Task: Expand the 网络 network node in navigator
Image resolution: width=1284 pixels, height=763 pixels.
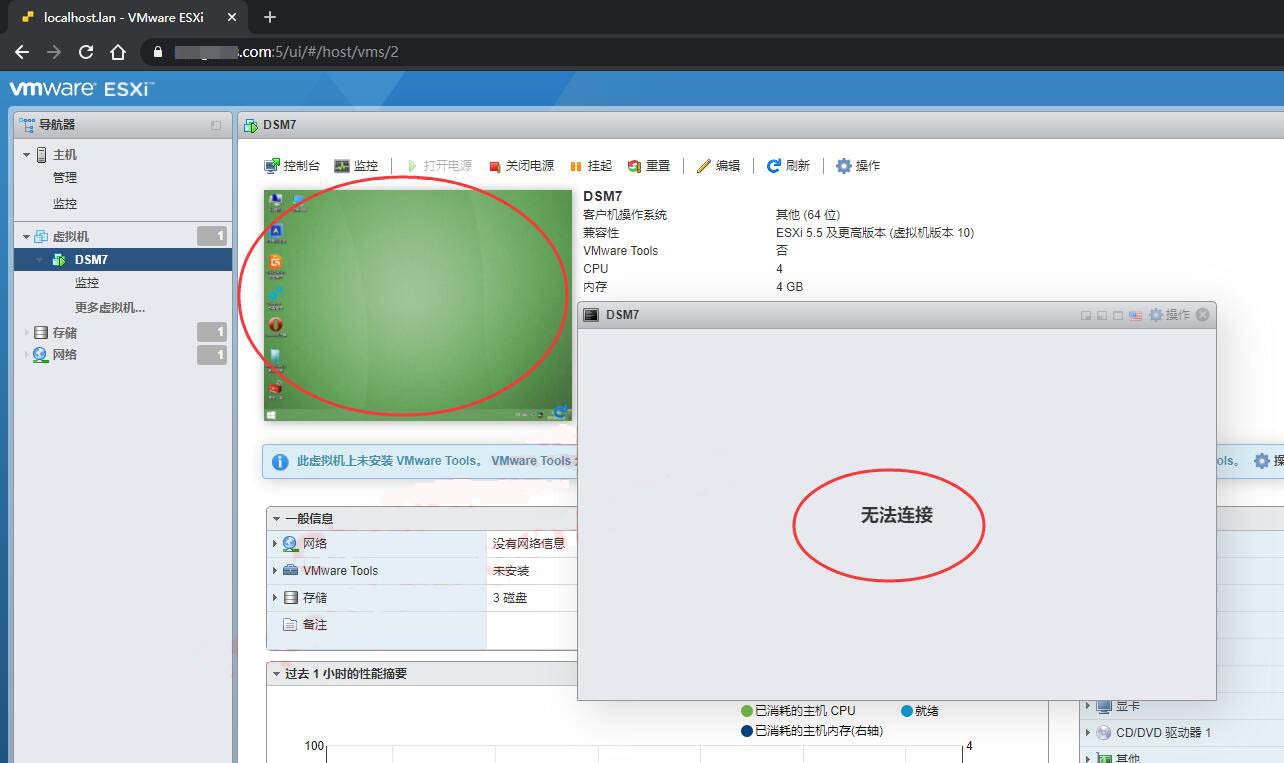Action: pyautogui.click(x=27, y=355)
